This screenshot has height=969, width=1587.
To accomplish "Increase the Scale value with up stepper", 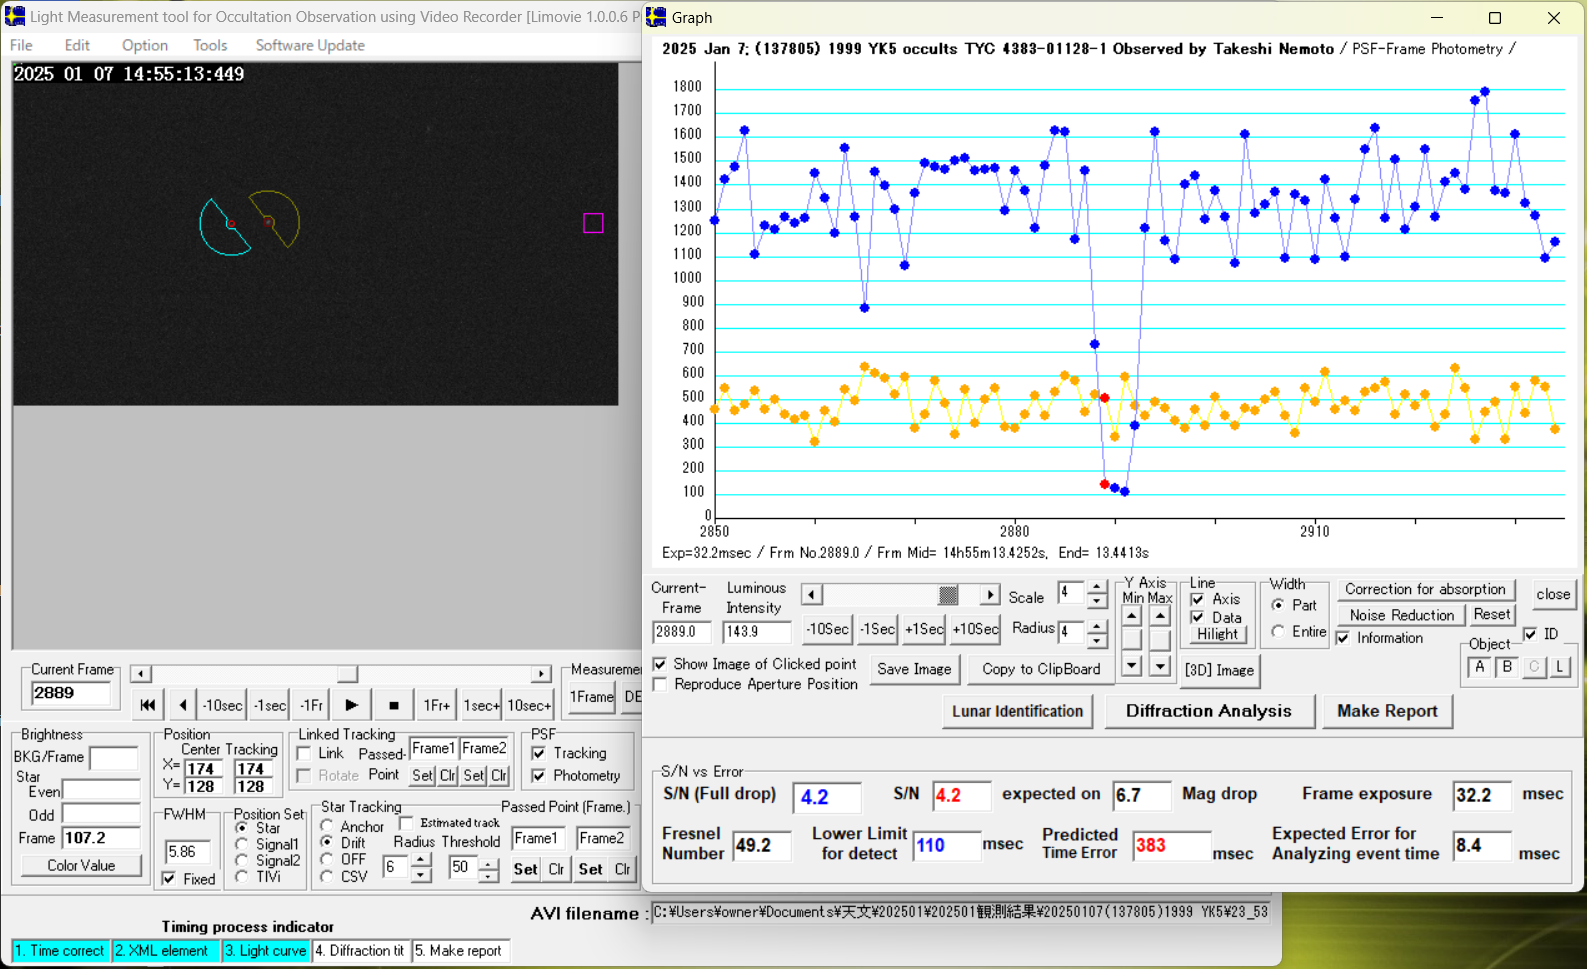I will (1097, 587).
